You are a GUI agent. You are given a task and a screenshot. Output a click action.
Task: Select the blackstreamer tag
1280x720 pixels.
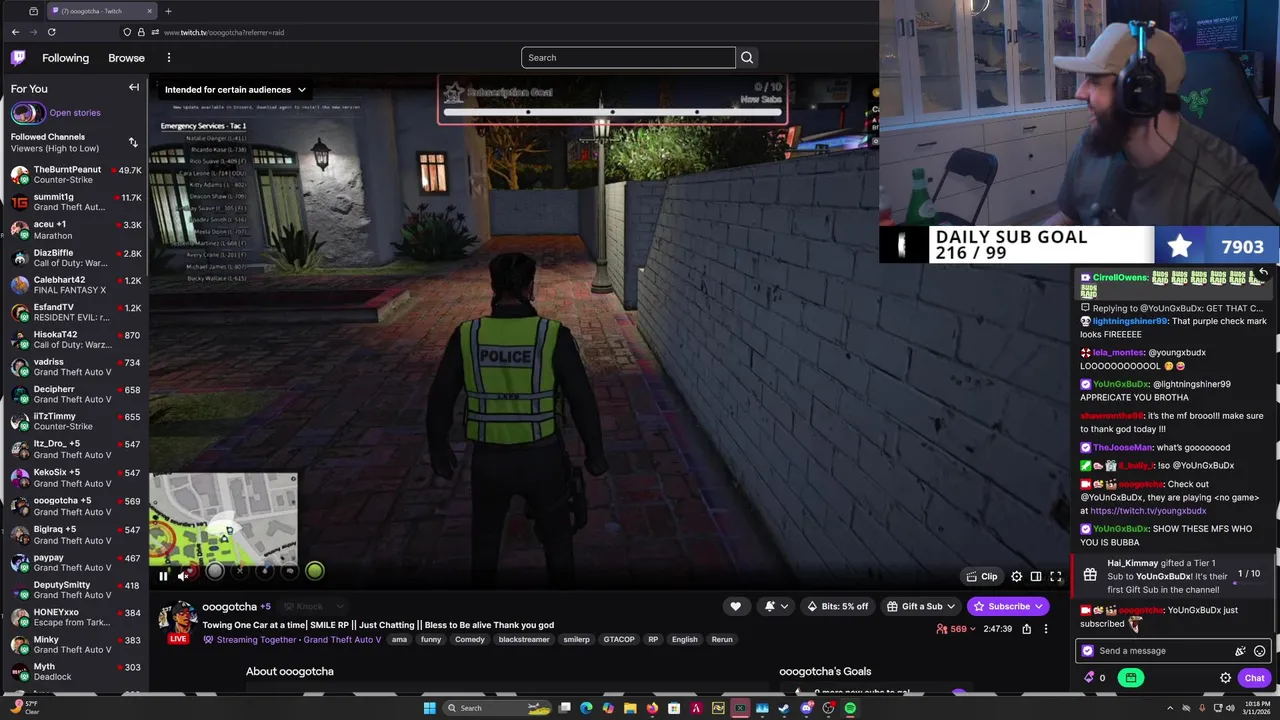pyautogui.click(x=524, y=640)
